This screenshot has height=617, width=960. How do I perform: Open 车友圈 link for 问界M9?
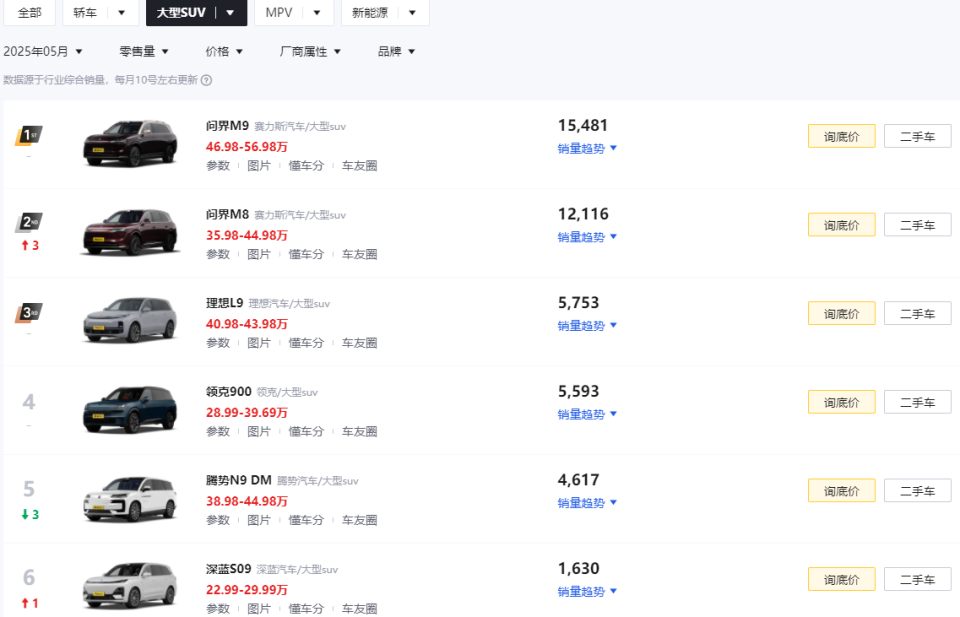[x=359, y=166]
